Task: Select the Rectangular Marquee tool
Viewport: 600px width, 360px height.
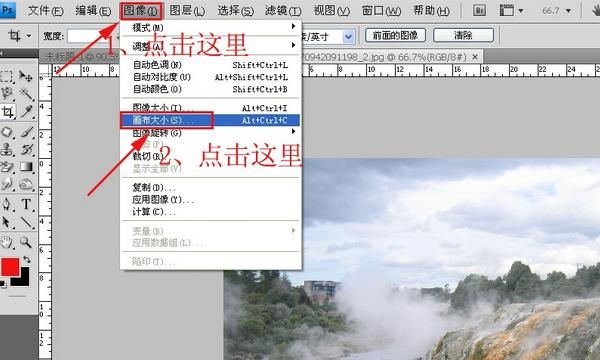Action: click(6, 76)
